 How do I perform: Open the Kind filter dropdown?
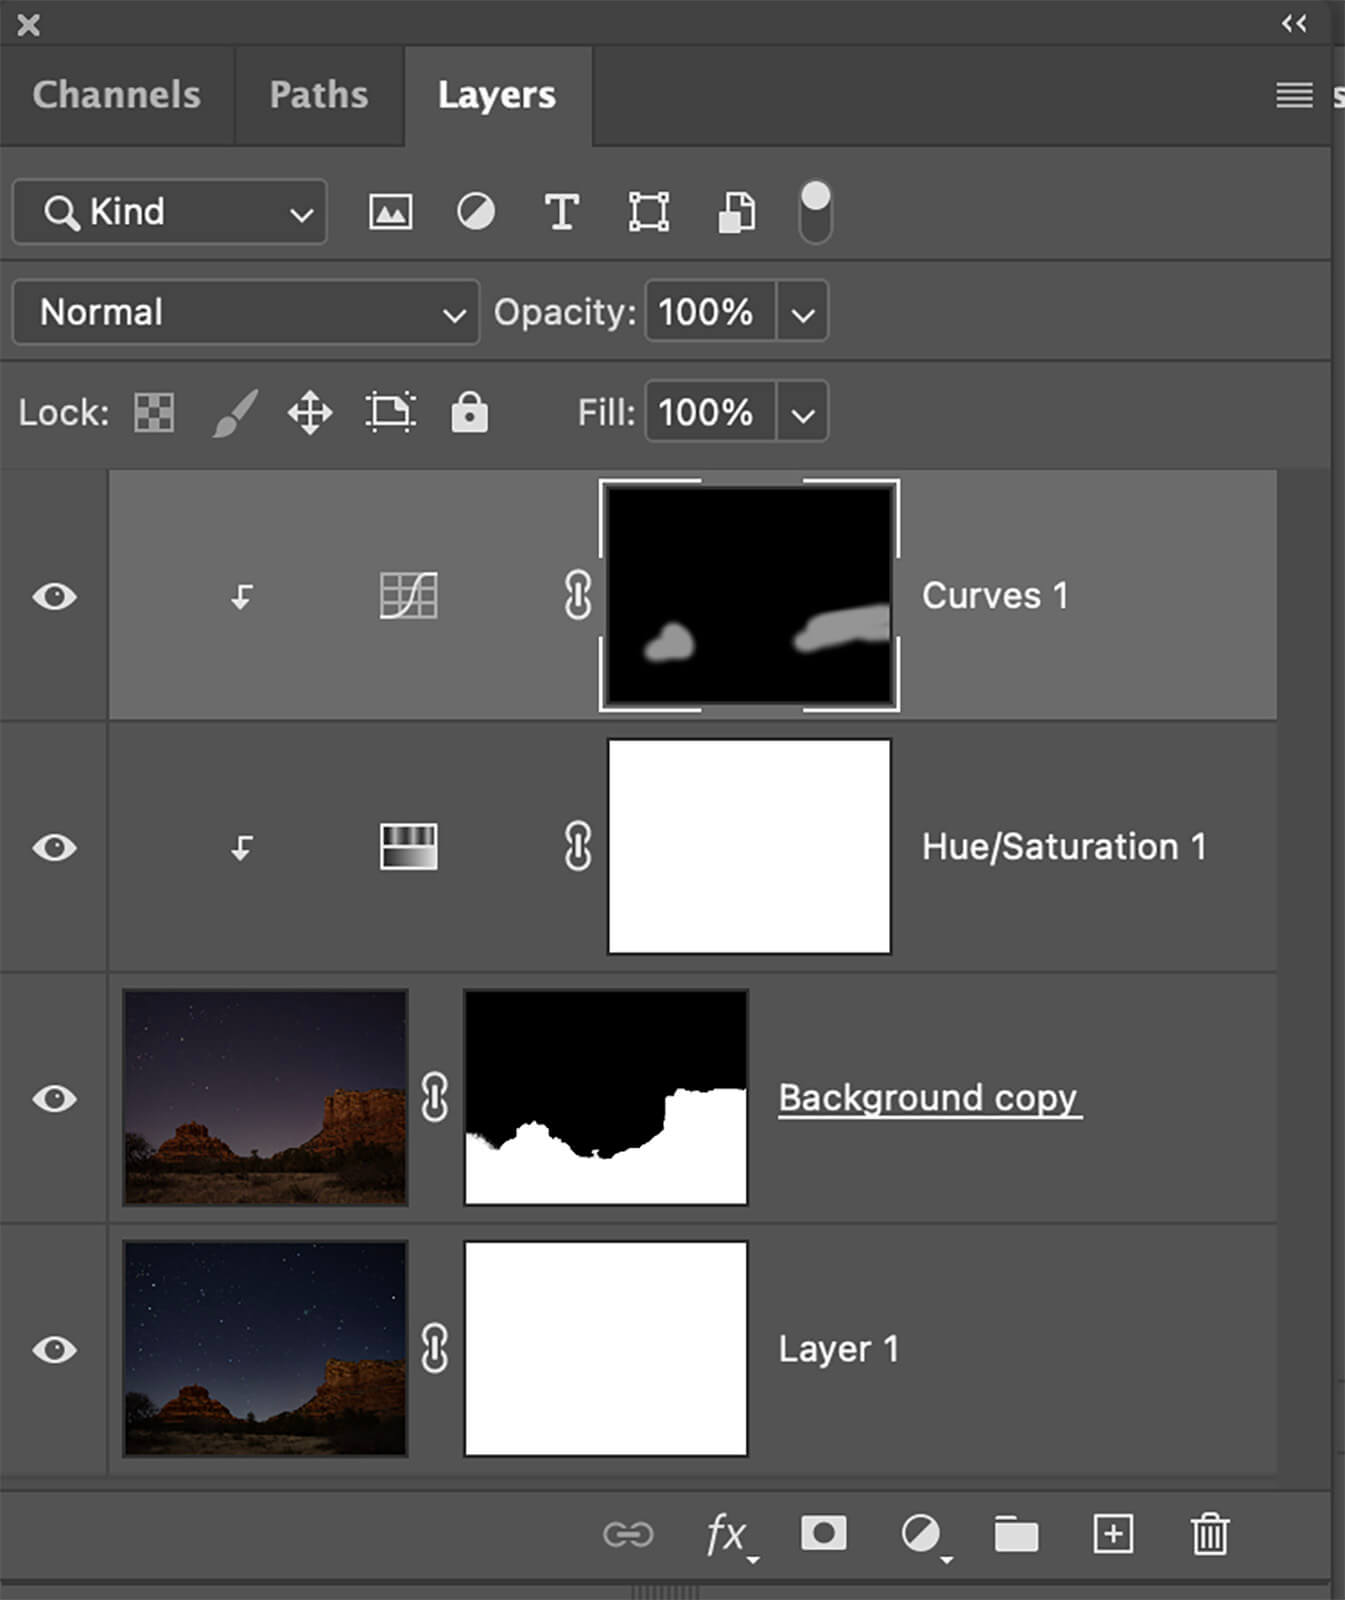coord(170,212)
